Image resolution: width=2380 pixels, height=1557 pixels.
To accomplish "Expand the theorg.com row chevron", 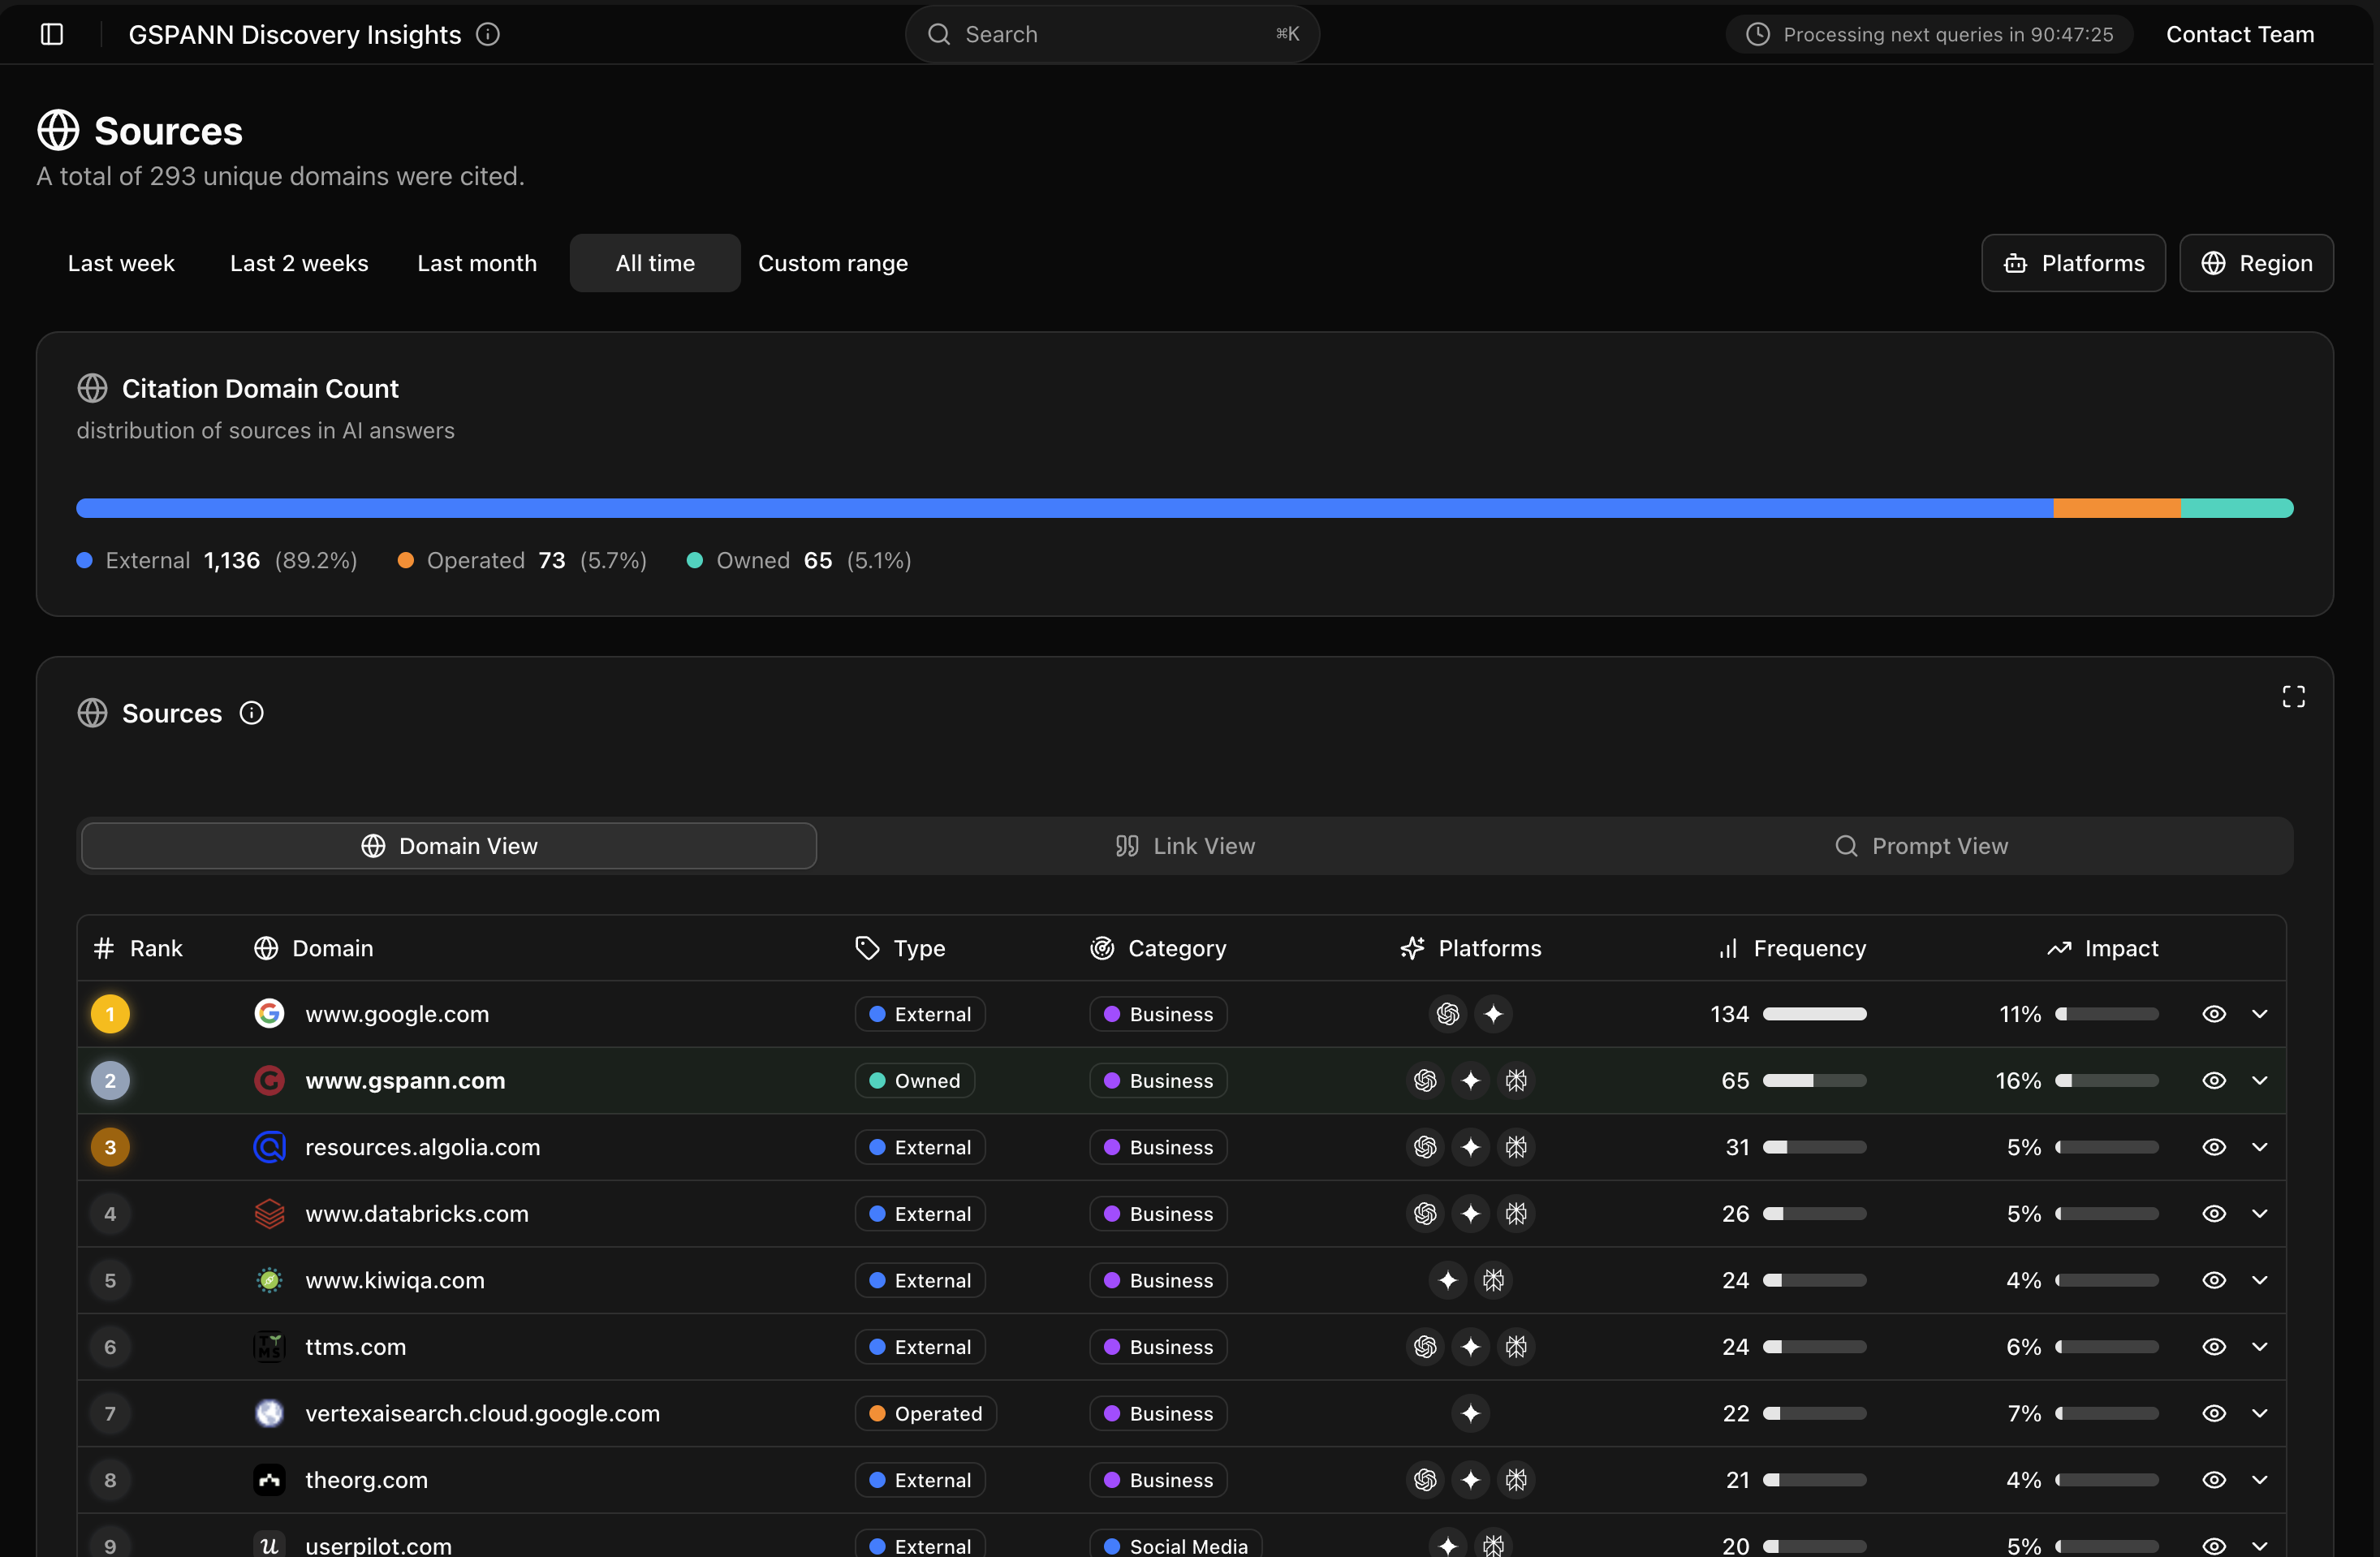I will click(x=2259, y=1480).
